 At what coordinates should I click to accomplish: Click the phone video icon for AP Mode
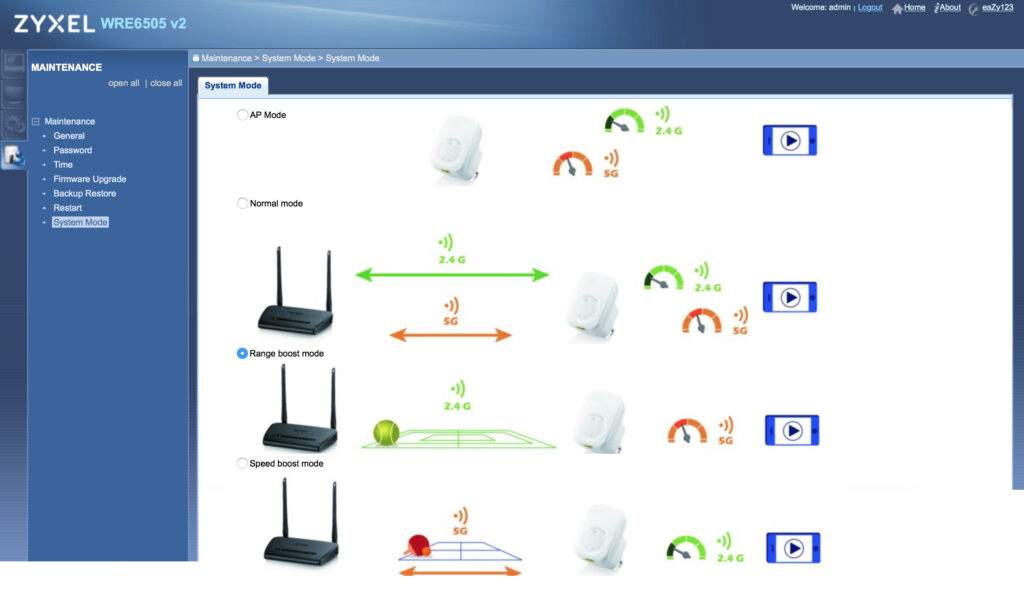pyautogui.click(x=790, y=141)
